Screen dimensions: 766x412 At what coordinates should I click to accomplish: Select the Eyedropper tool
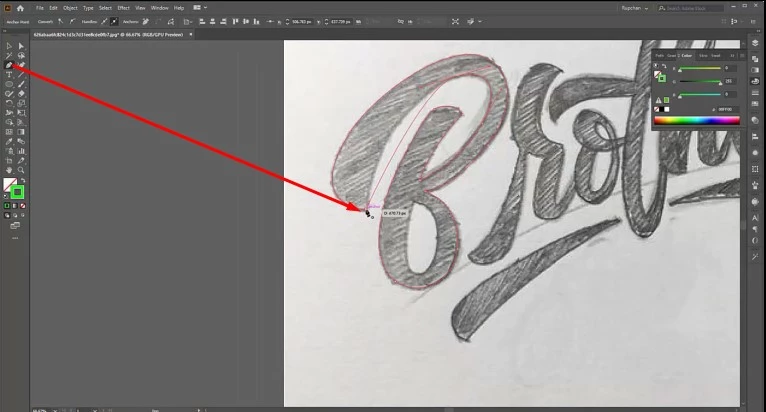point(9,141)
